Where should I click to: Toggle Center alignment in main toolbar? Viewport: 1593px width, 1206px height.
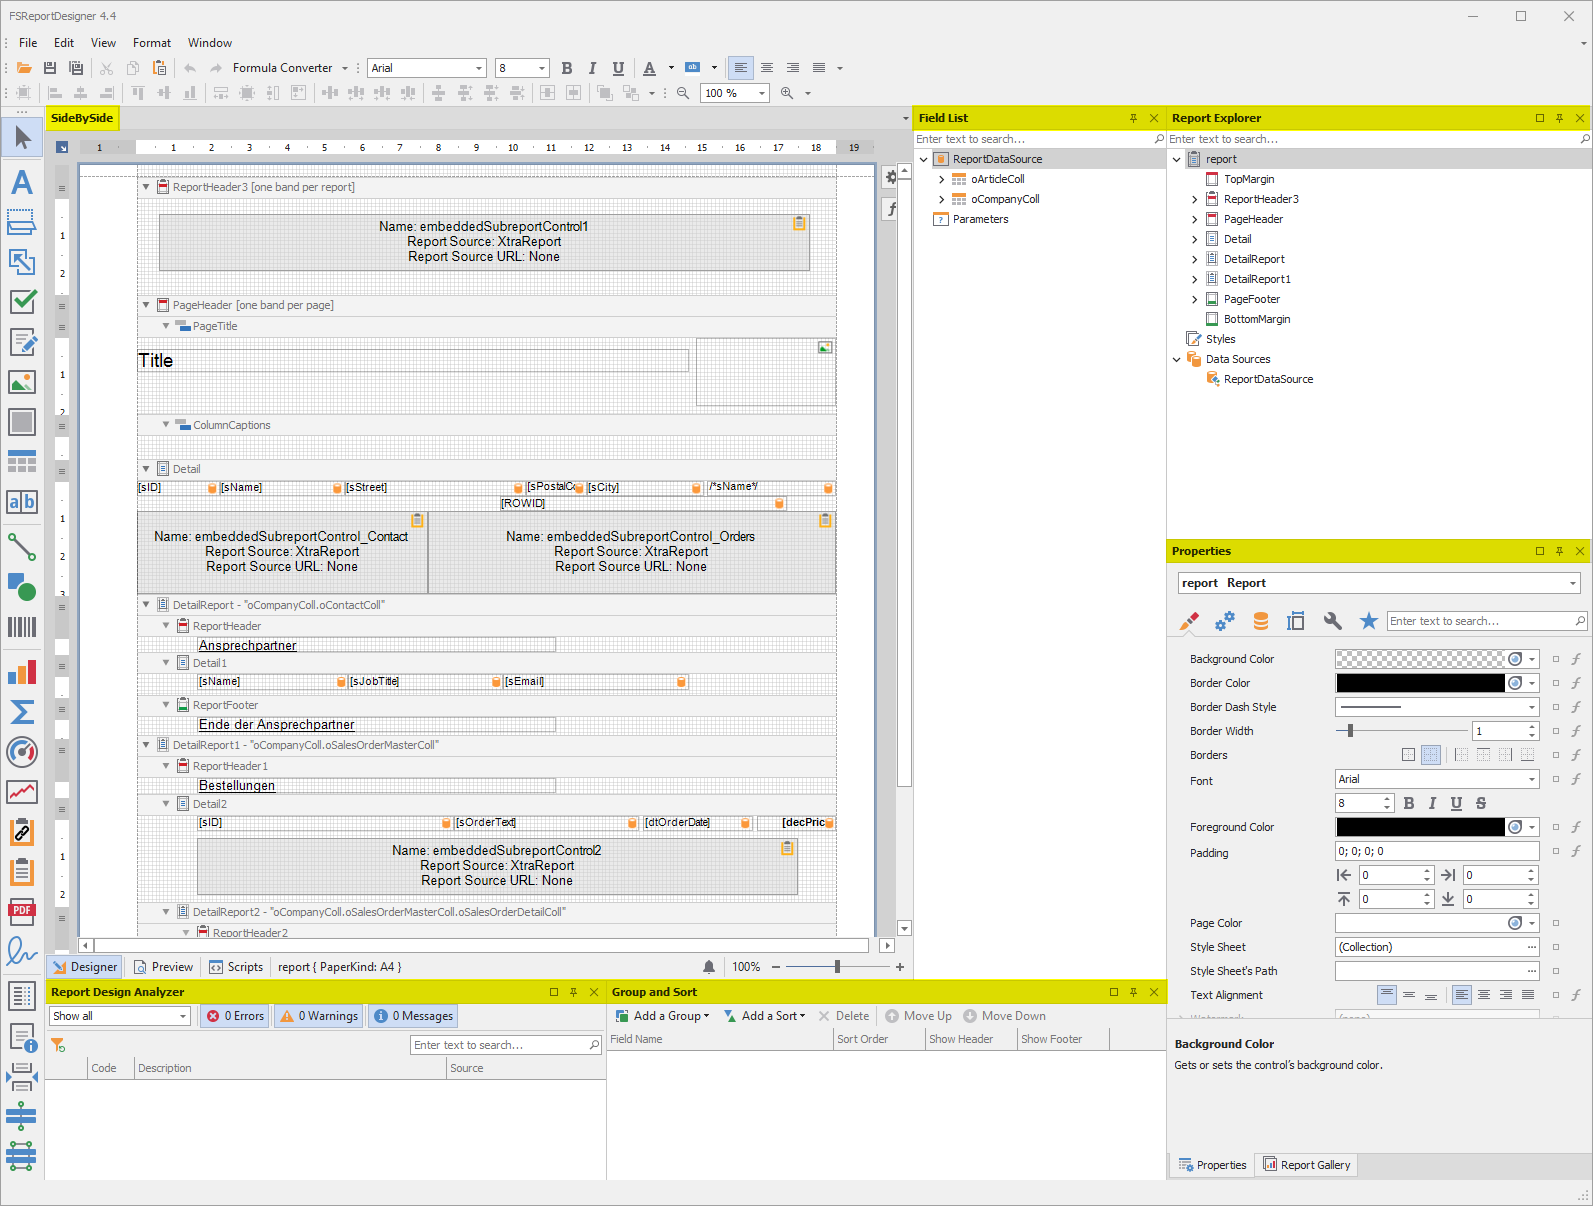click(x=767, y=68)
